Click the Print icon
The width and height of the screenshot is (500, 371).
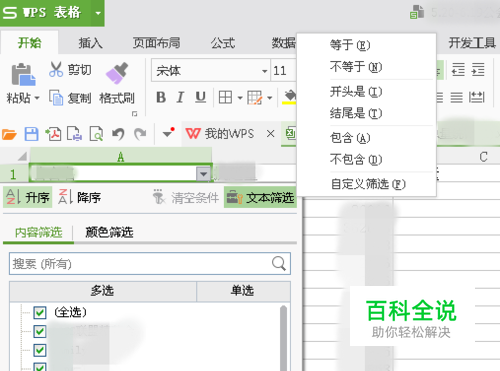tap(74, 134)
